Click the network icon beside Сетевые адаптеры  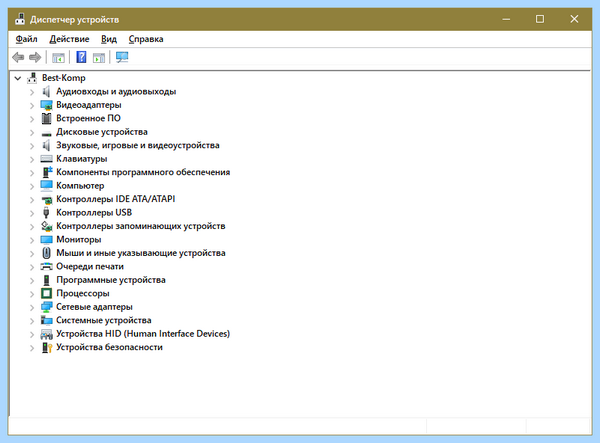click(x=46, y=307)
